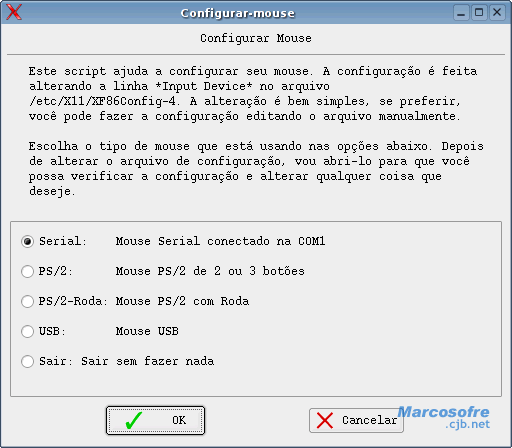
Task: Click the Mouse PS/2 com Roda description
Action: click(x=182, y=301)
